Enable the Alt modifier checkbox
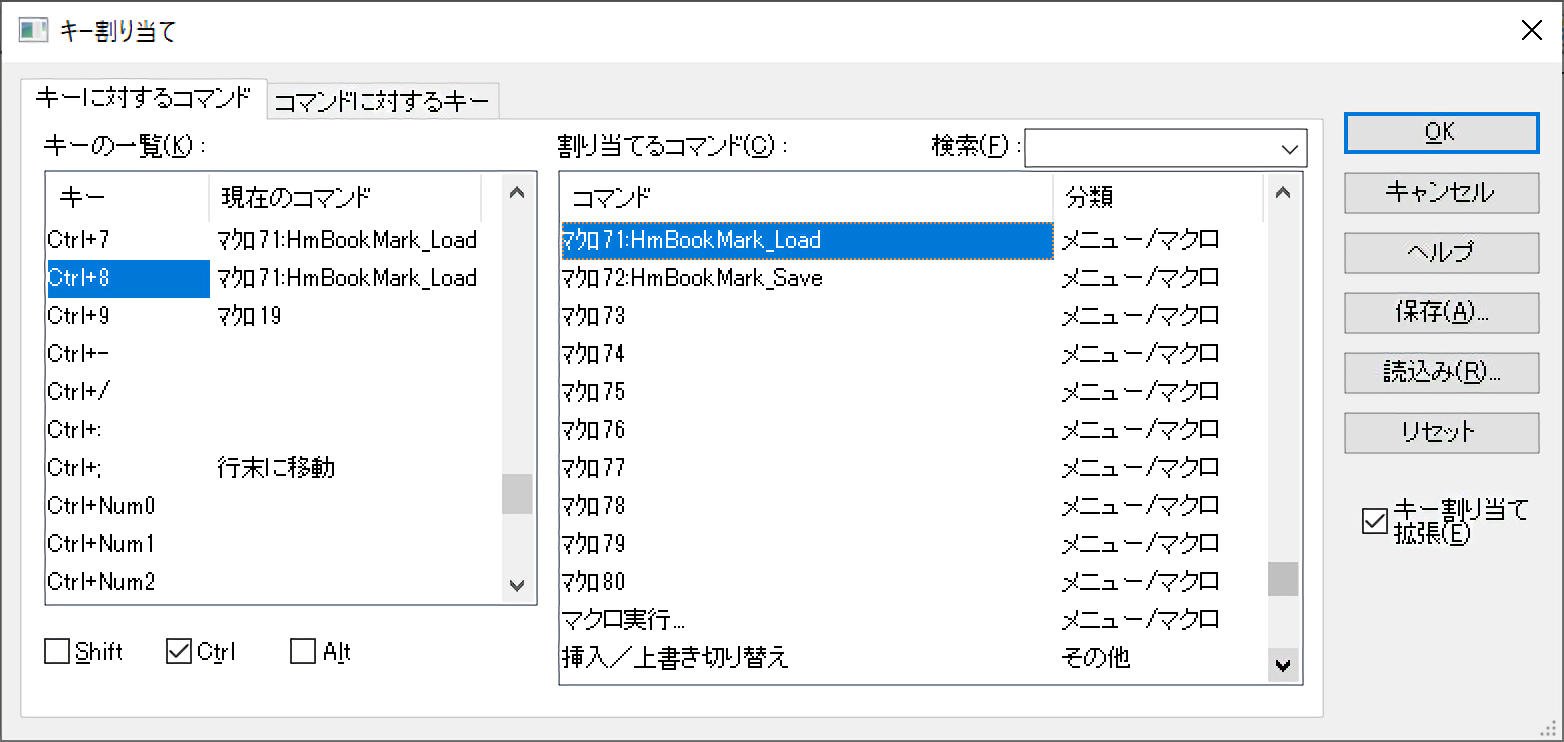Screen dimensions: 1564x742 tap(303, 652)
